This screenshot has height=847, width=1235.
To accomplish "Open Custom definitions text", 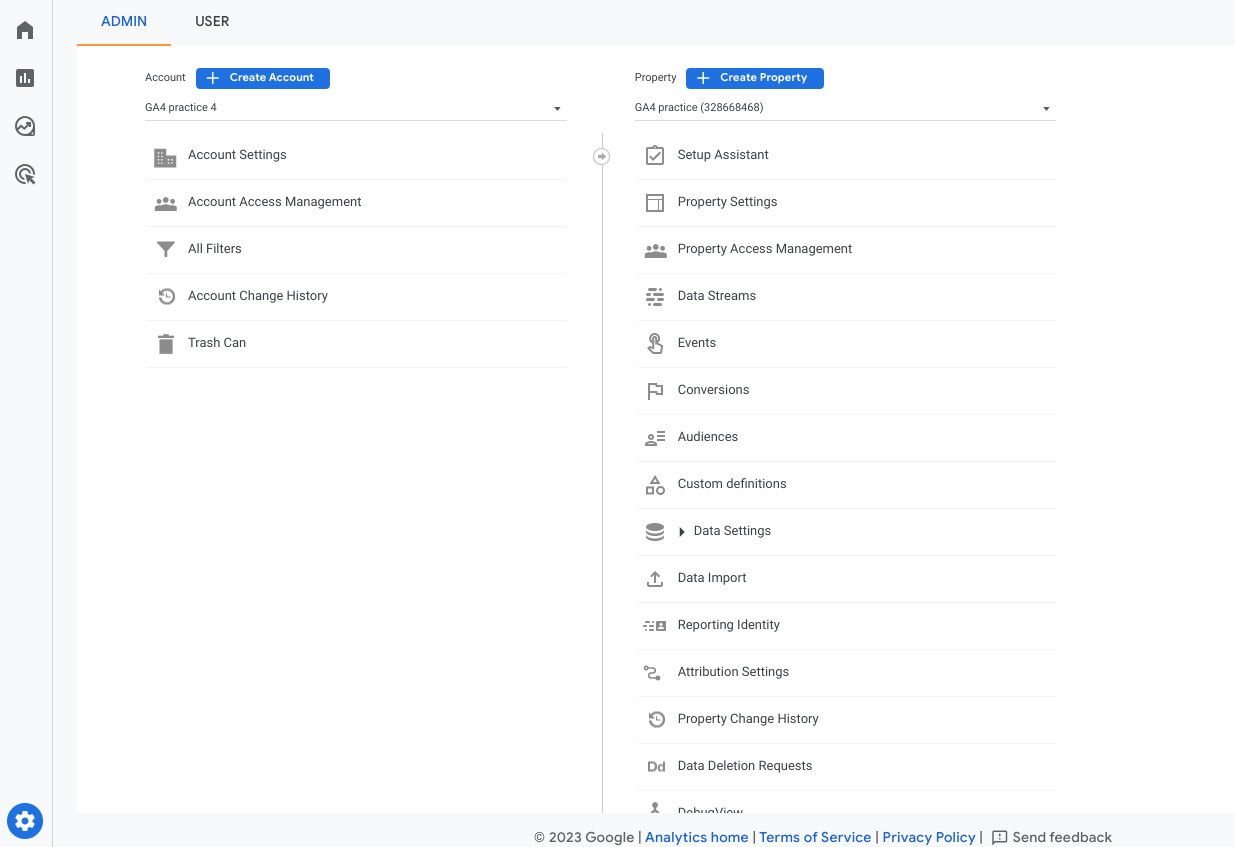I will (x=732, y=484).
